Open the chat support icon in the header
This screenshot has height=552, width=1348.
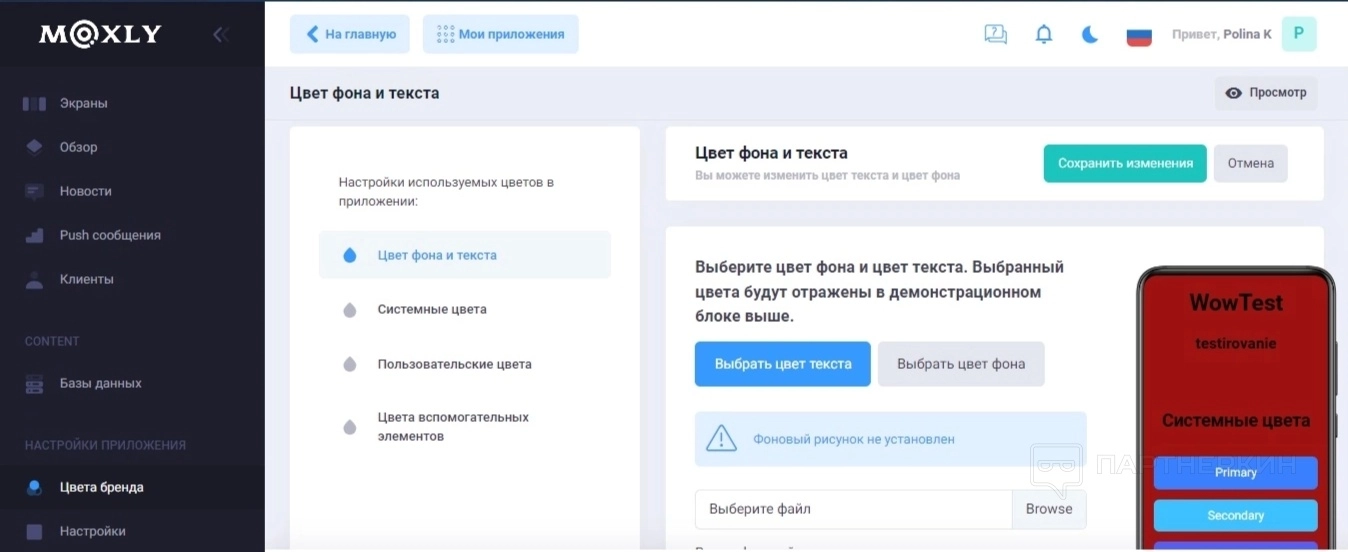(x=995, y=34)
